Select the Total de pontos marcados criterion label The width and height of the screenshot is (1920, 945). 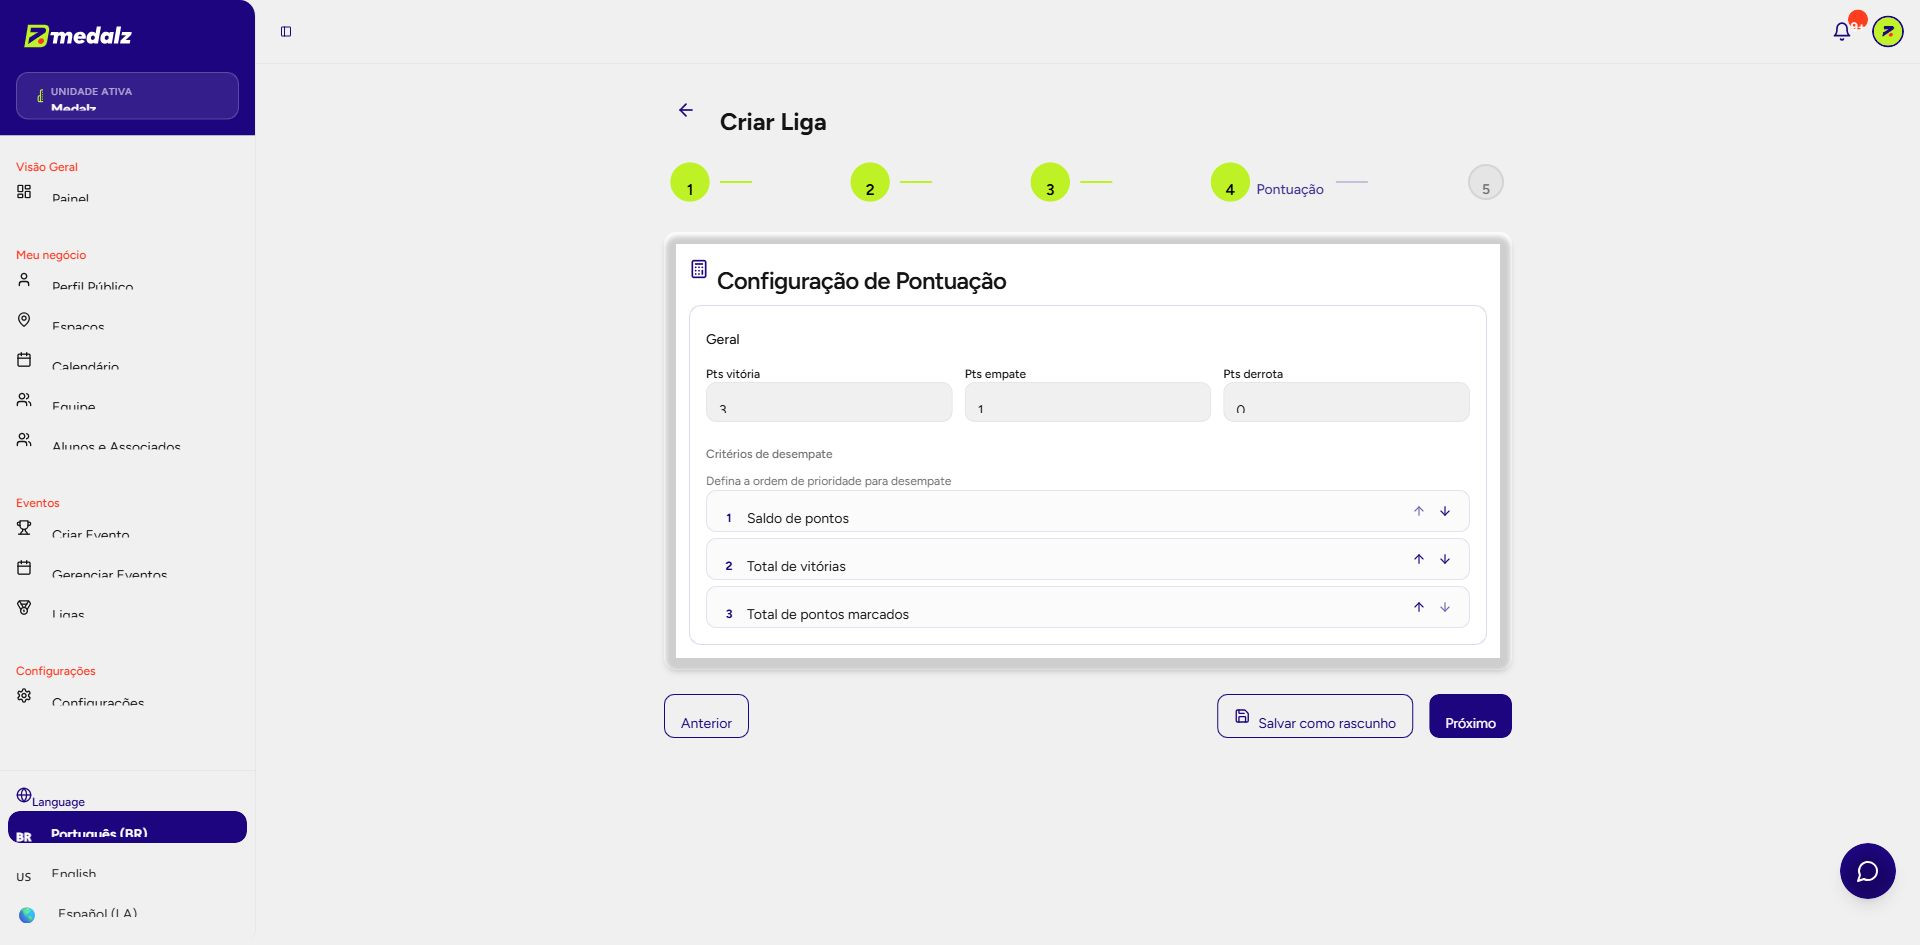click(828, 614)
